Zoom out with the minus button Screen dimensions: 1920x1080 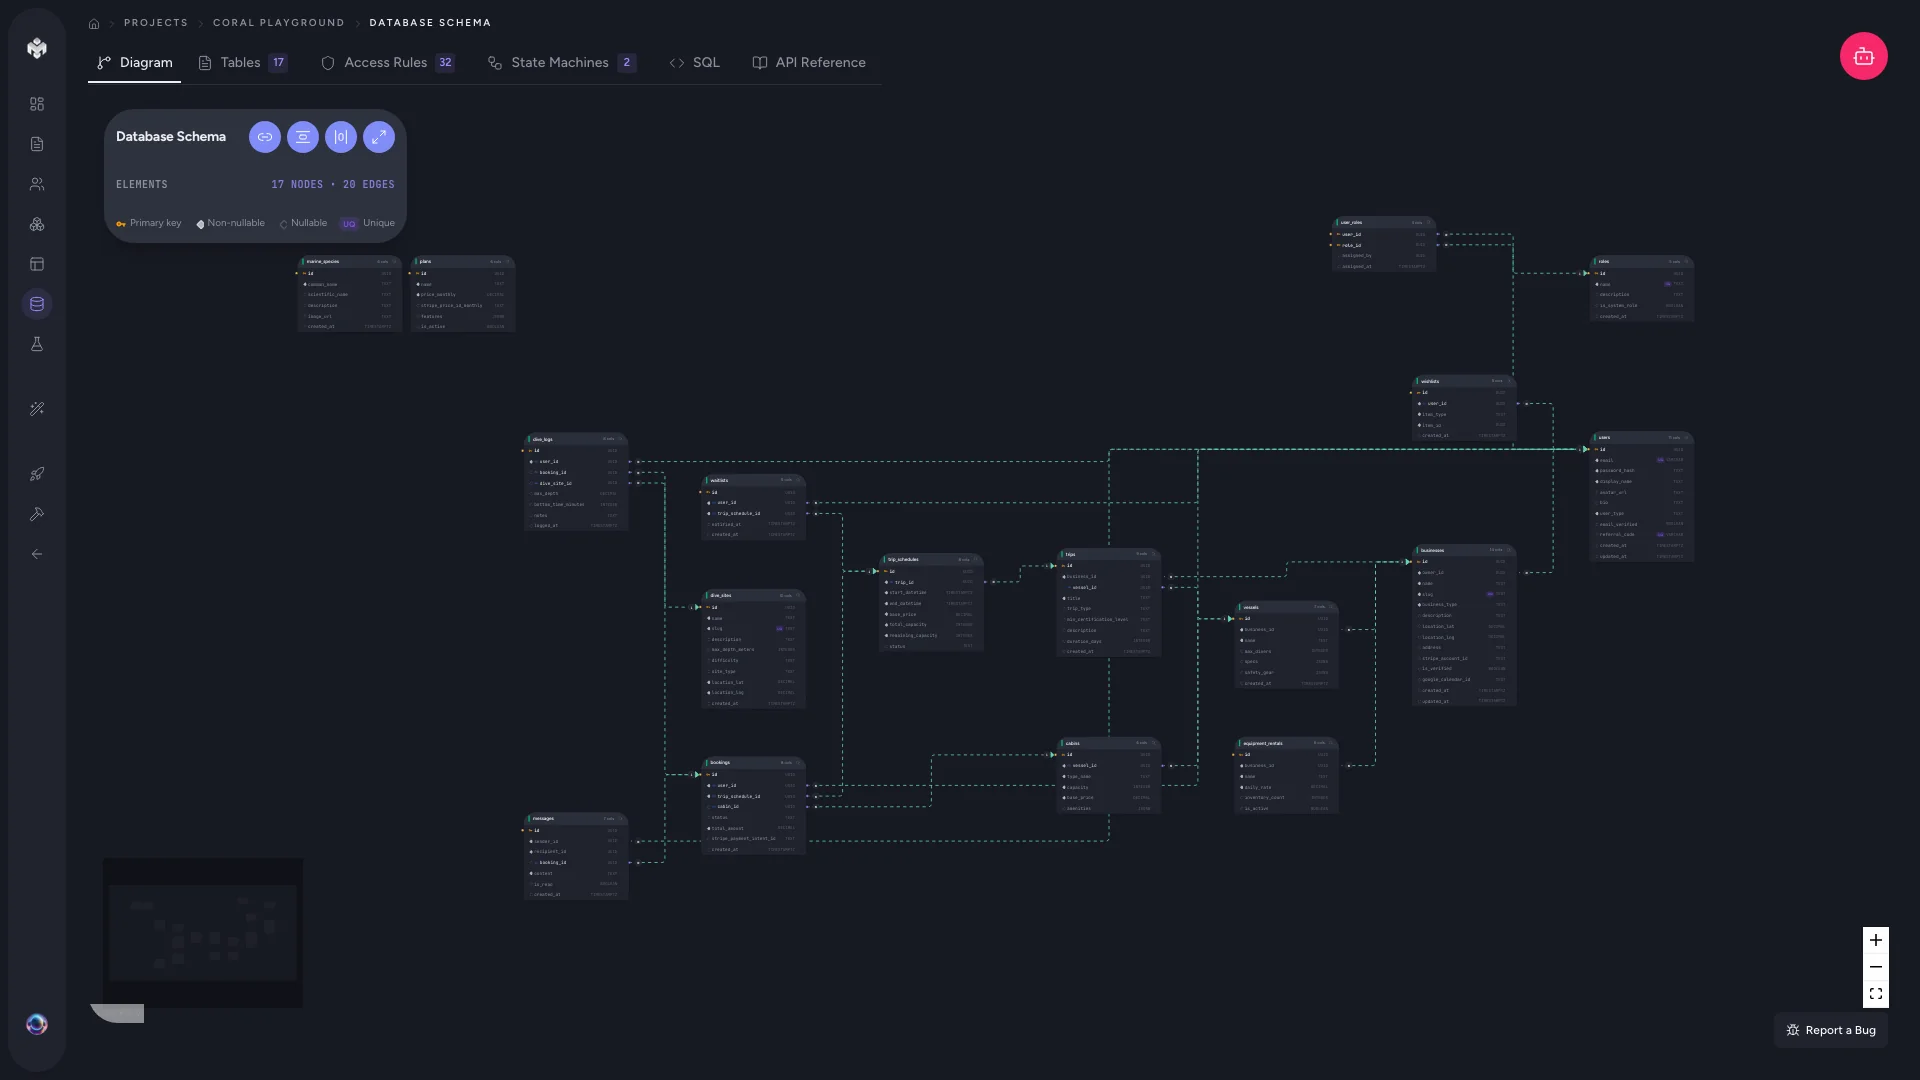[1876, 967]
